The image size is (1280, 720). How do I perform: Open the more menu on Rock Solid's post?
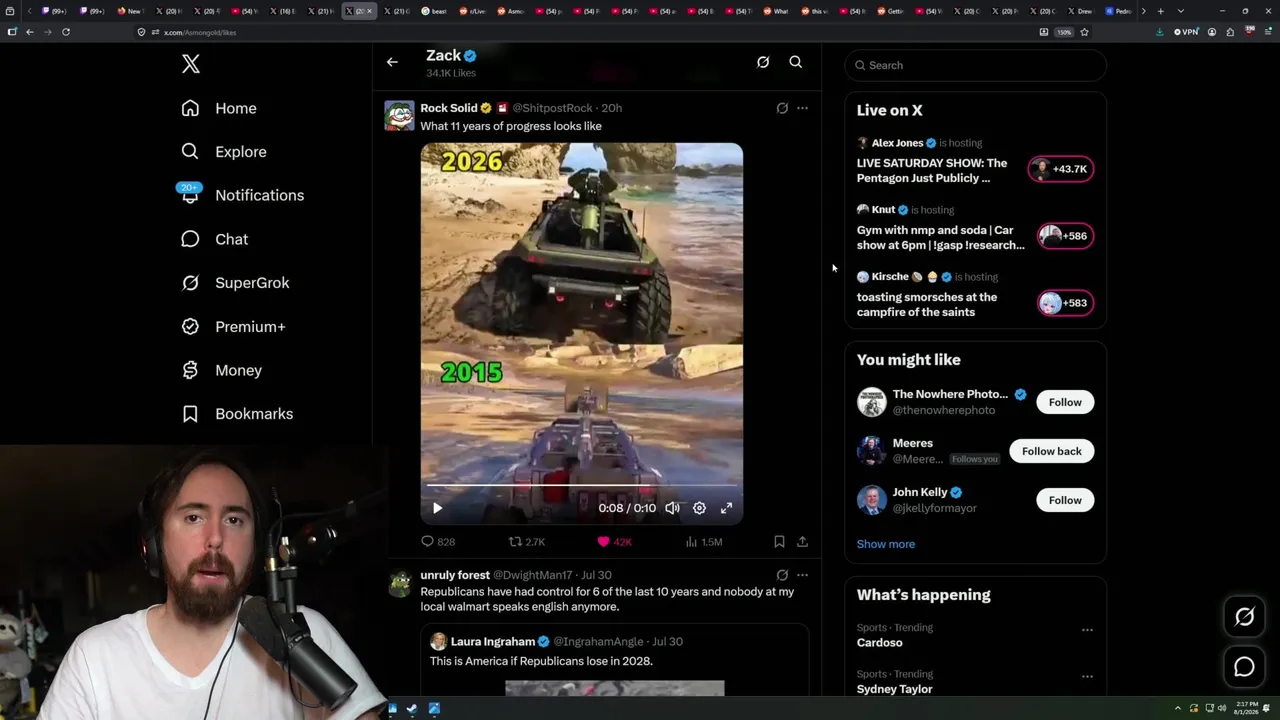click(802, 108)
